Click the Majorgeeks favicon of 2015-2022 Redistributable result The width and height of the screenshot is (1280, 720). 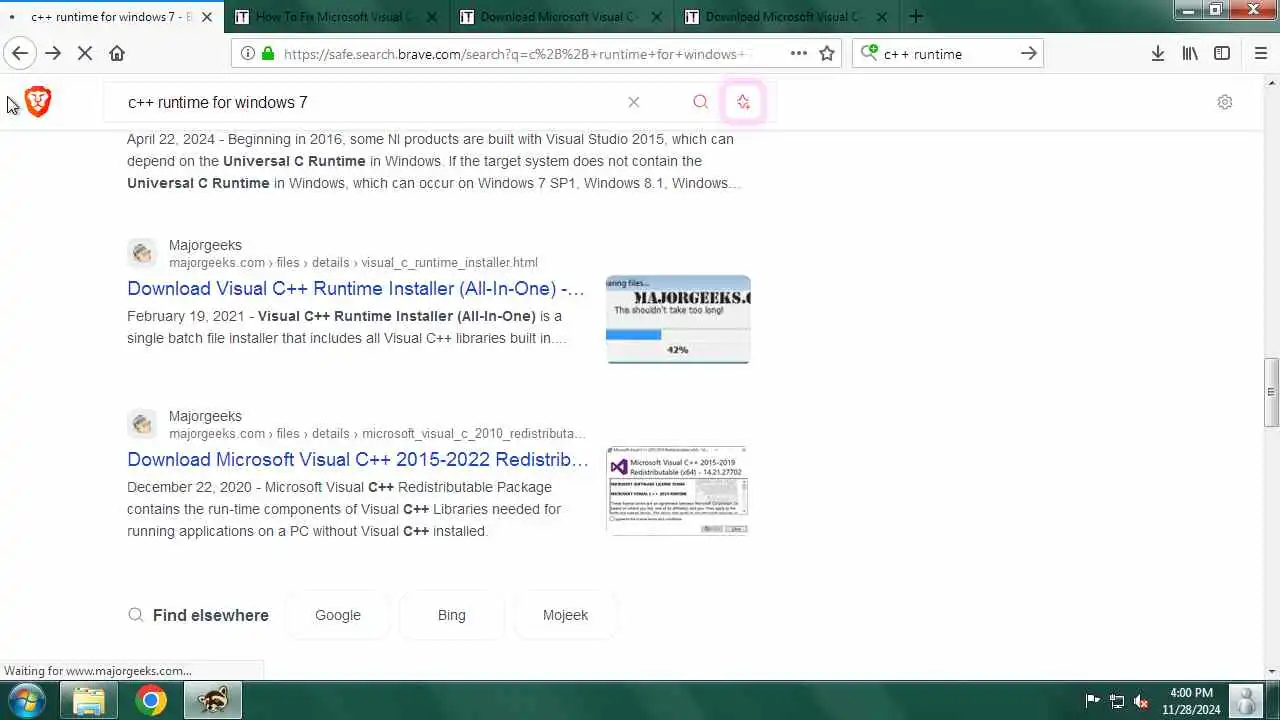[142, 424]
